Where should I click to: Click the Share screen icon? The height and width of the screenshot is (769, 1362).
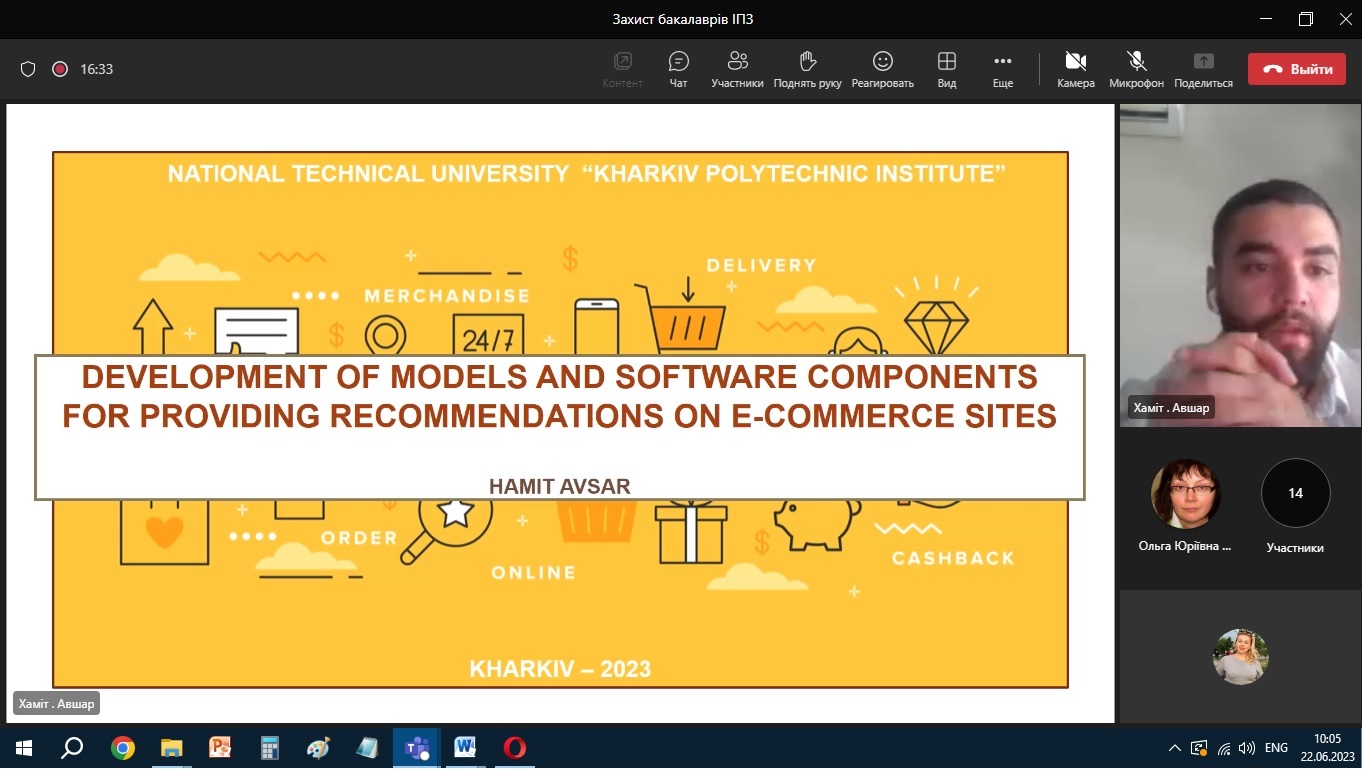[x=1203, y=69]
